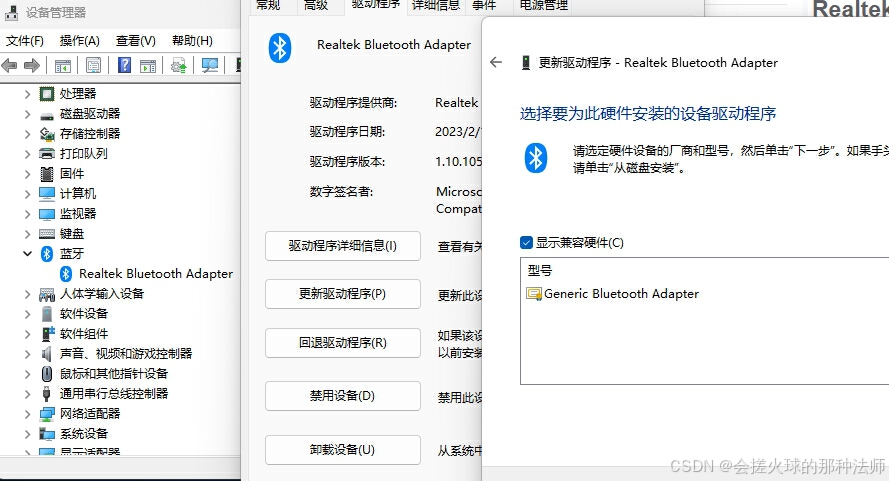This screenshot has height=481, width=889.
Task: Click the mouse icon beside 鼠标和其他指针设备
Action: click(x=47, y=374)
